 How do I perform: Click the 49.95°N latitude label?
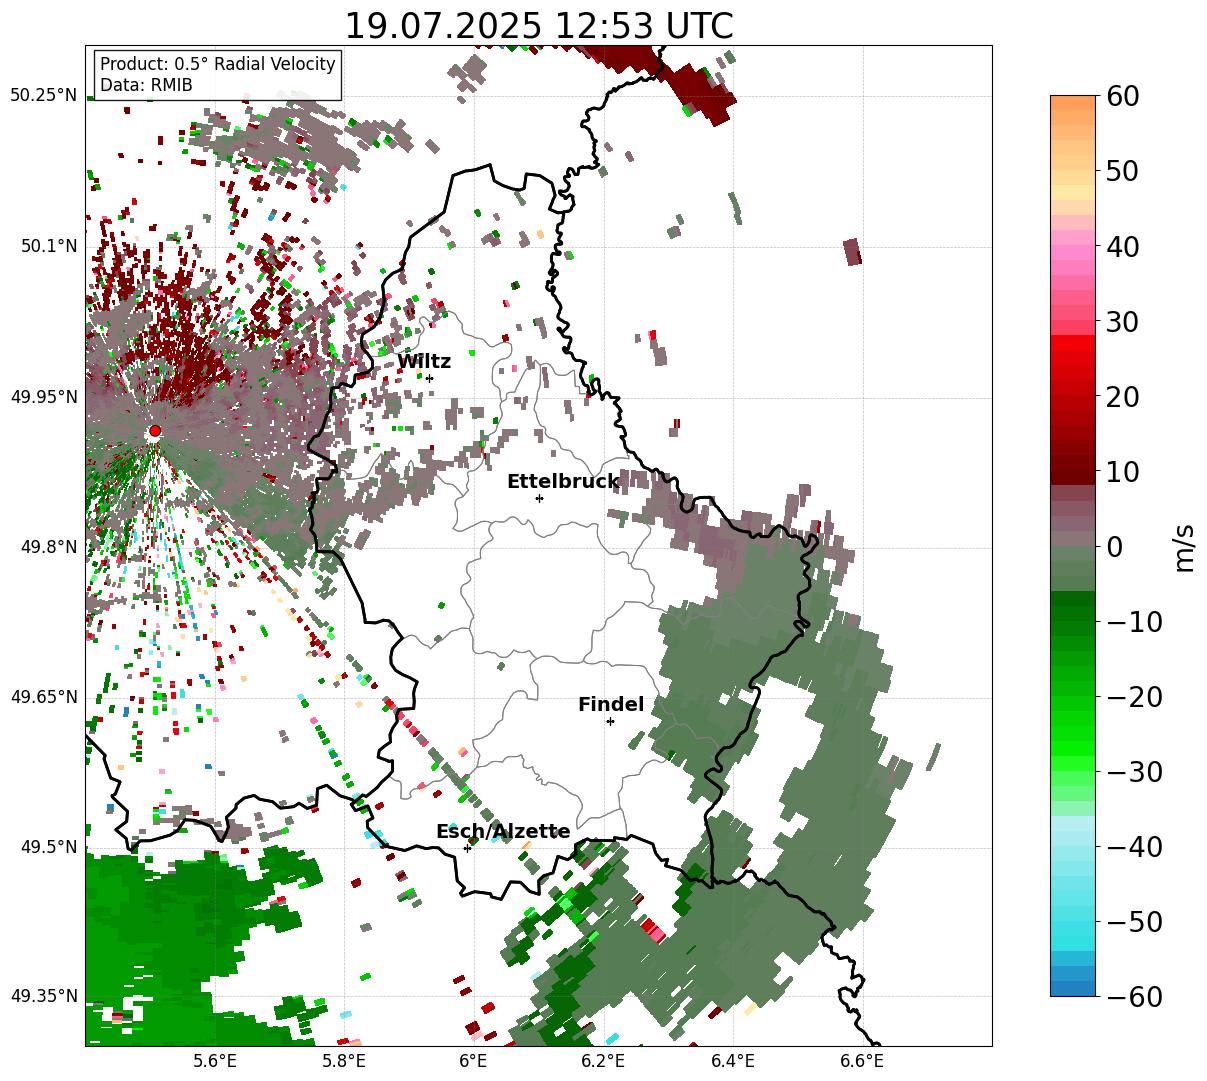coord(43,397)
